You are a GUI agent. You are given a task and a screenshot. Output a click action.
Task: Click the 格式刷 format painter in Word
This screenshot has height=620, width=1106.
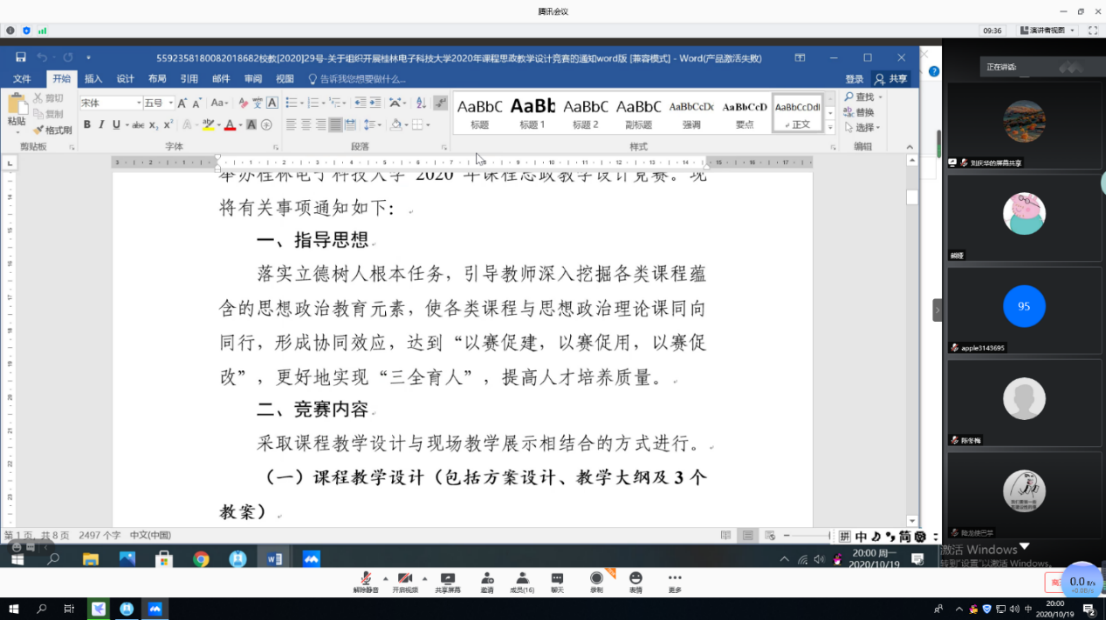click(x=53, y=130)
